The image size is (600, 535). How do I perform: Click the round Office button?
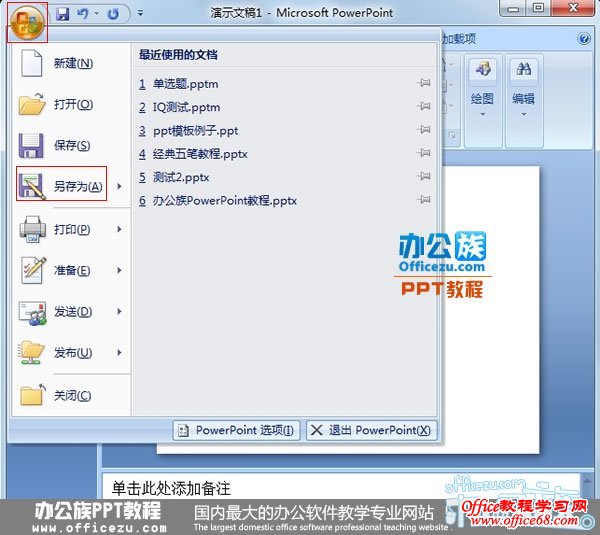click(x=27, y=23)
